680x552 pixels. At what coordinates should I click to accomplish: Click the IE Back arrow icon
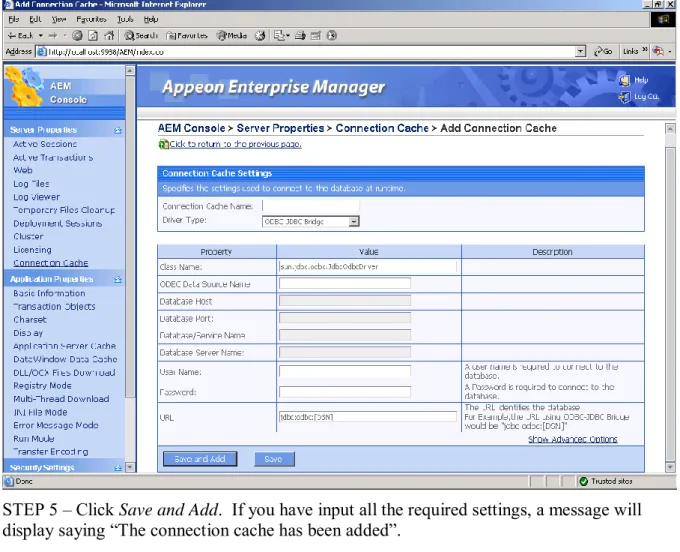click(12, 36)
